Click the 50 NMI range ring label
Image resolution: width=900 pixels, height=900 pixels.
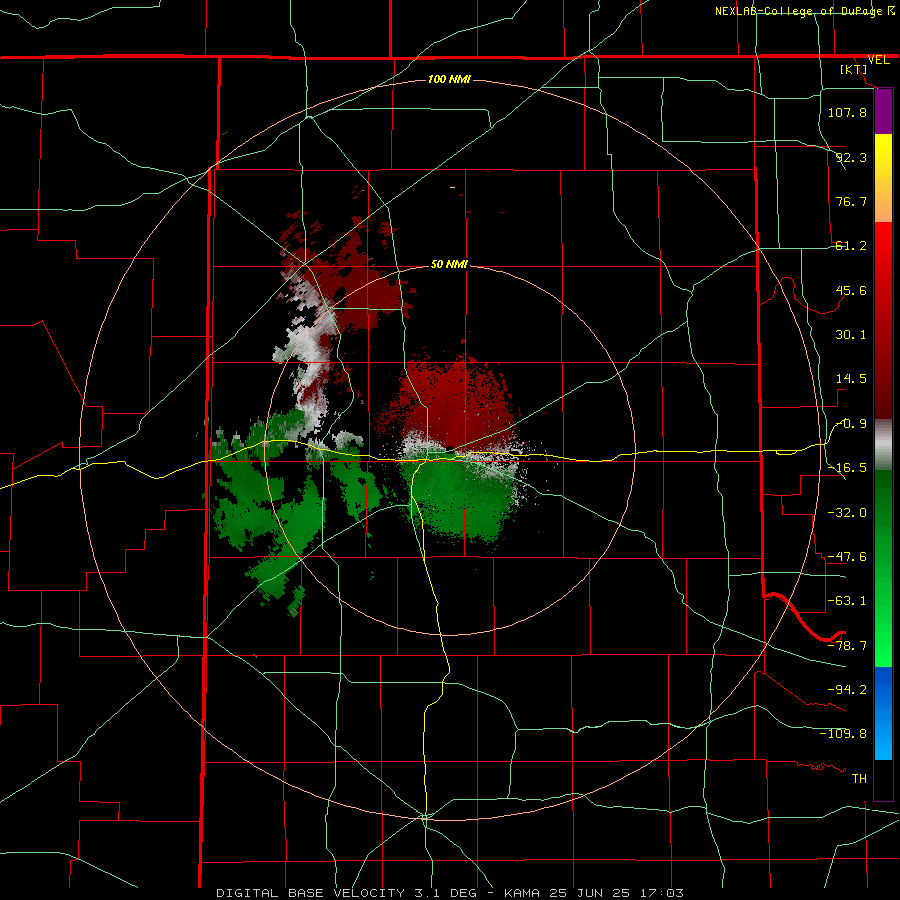tap(449, 265)
